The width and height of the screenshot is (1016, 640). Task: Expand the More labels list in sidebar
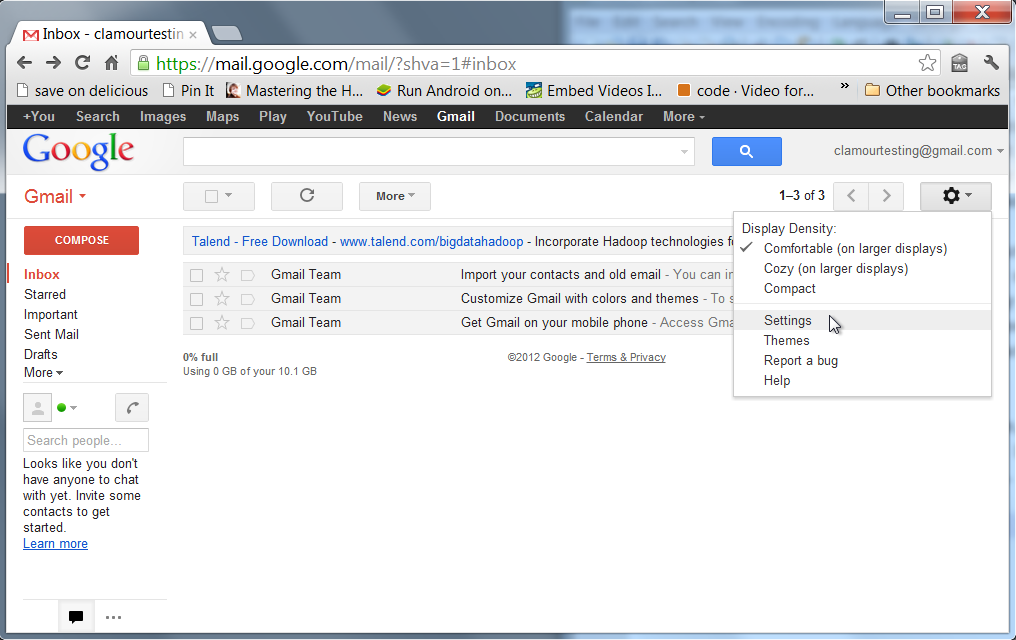[x=43, y=372]
